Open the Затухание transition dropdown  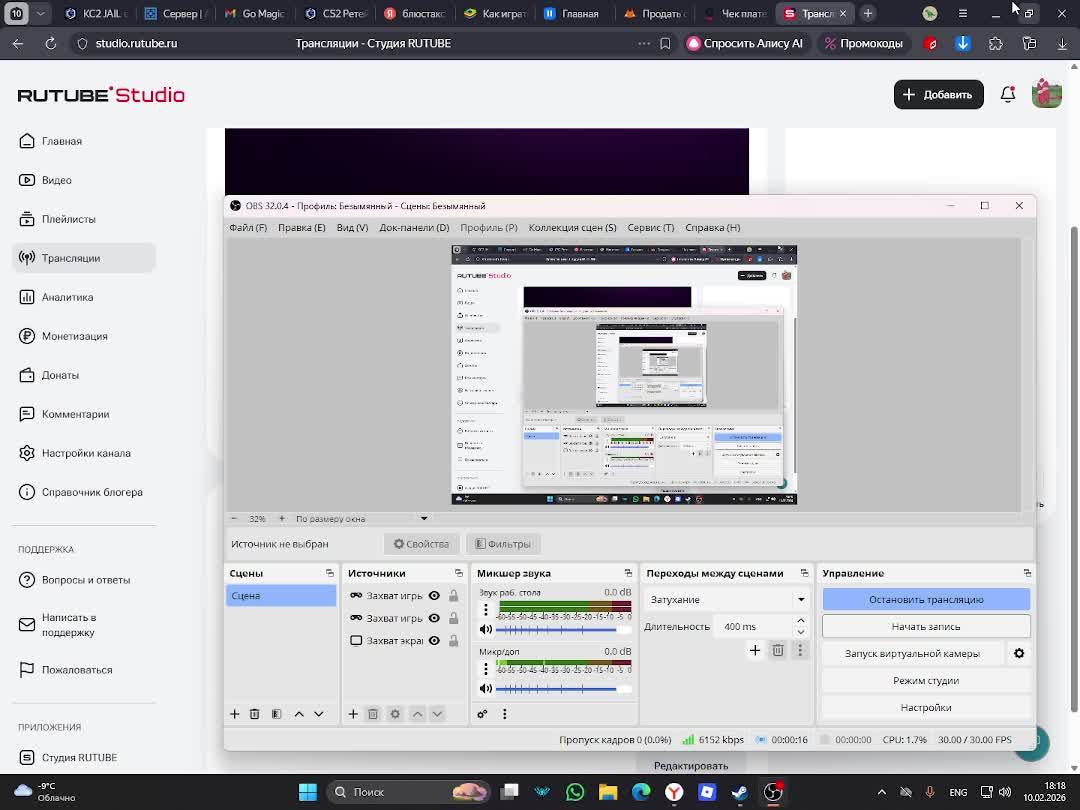tap(727, 600)
